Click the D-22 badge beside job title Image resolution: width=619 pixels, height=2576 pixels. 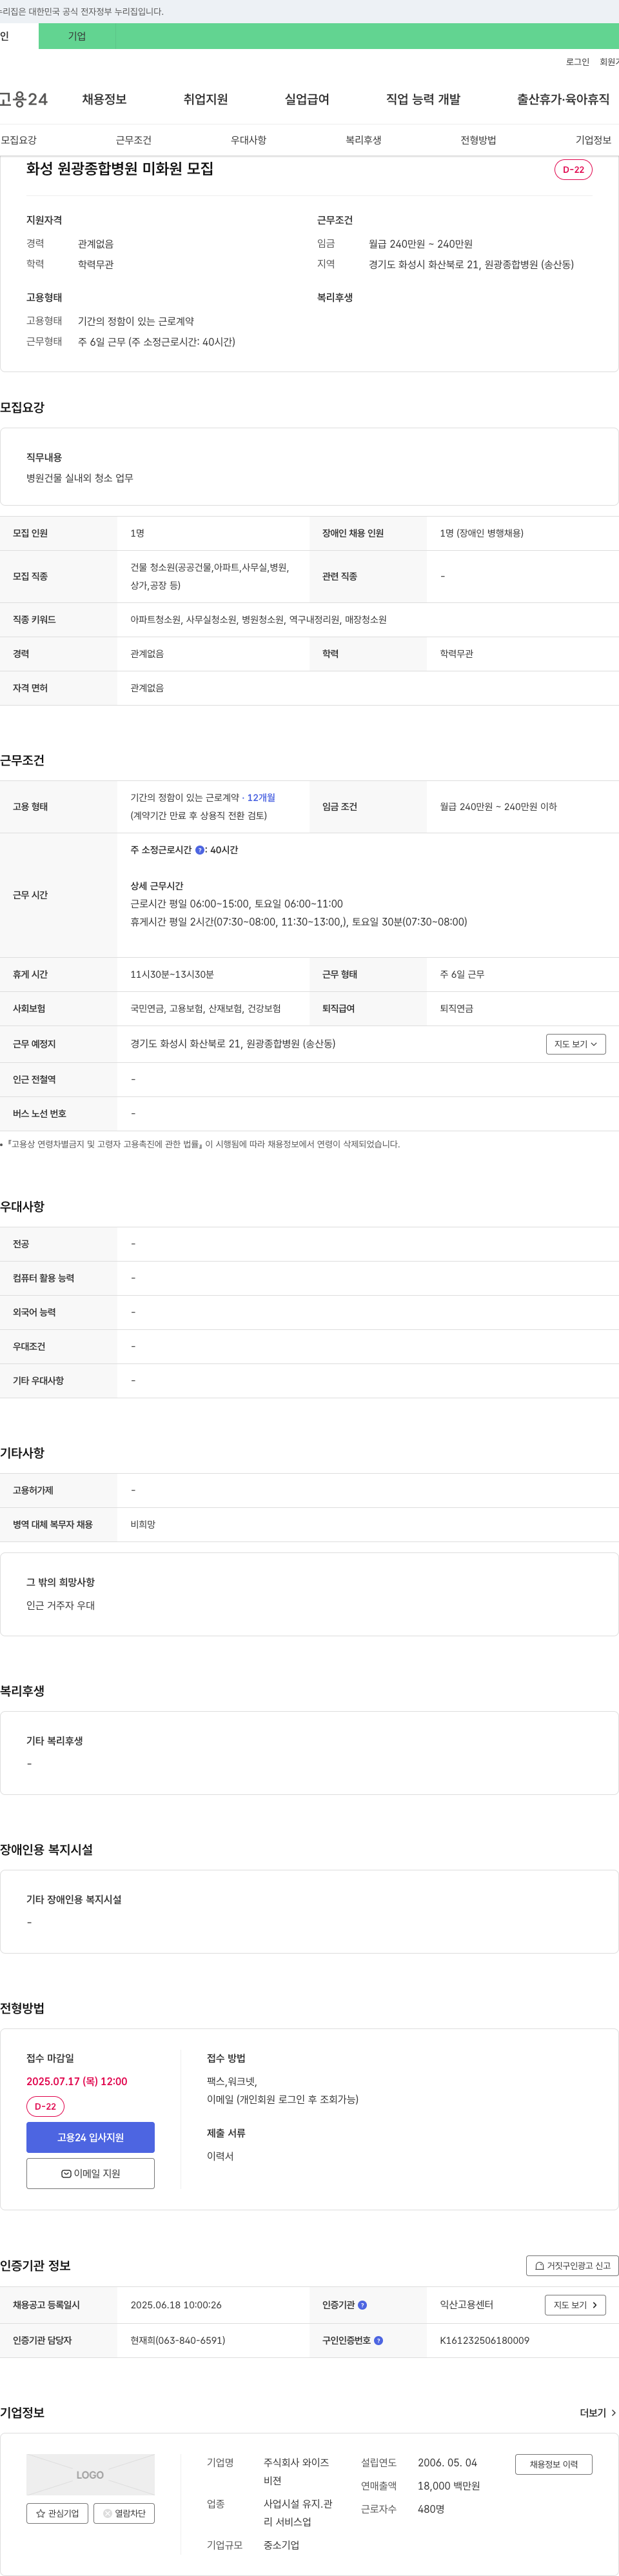574,170
